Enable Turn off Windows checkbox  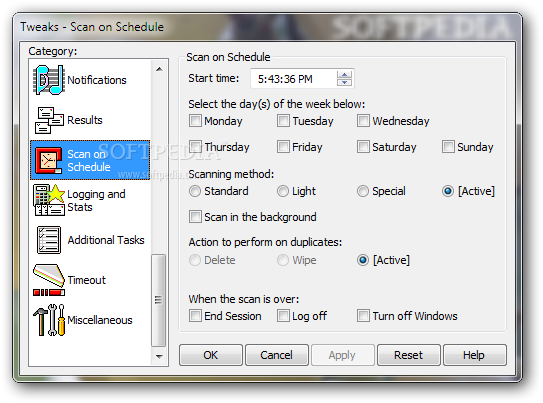[363, 316]
